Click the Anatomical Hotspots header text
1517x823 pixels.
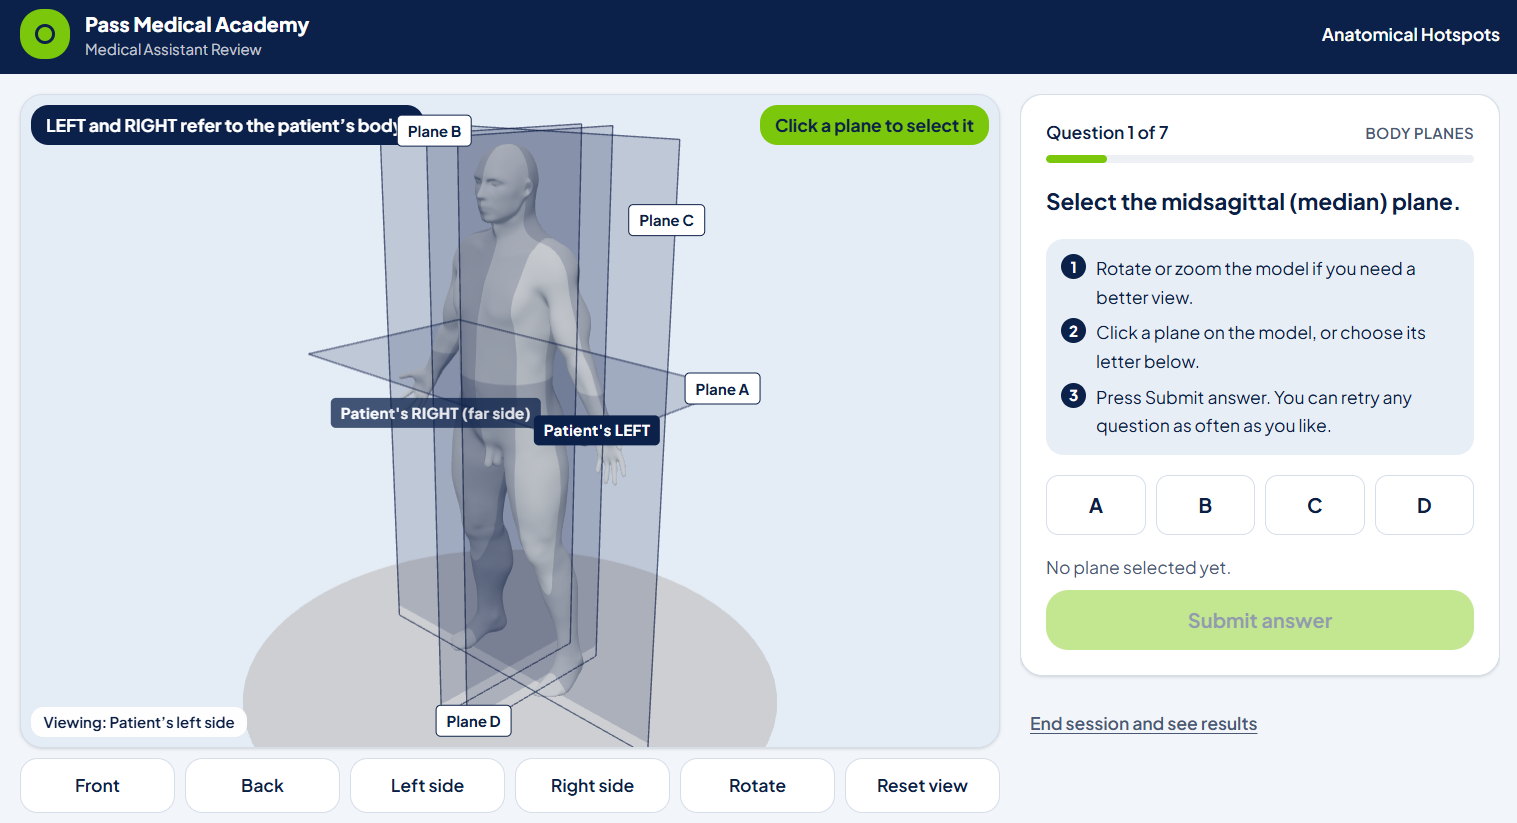tap(1410, 35)
